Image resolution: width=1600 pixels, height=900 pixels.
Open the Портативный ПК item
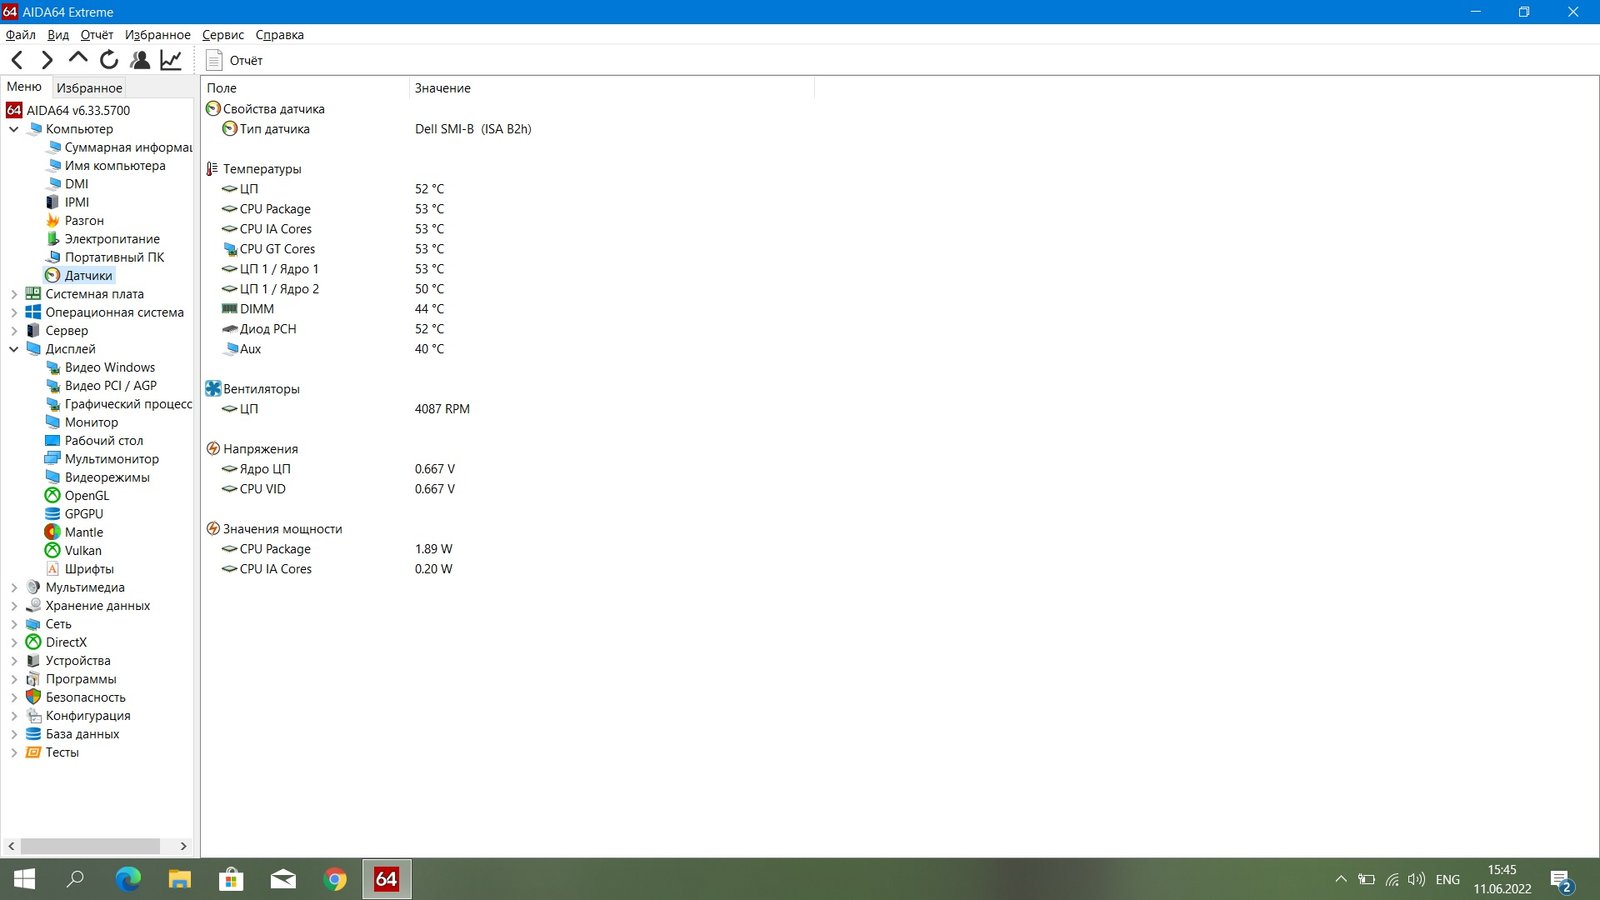tap(114, 257)
